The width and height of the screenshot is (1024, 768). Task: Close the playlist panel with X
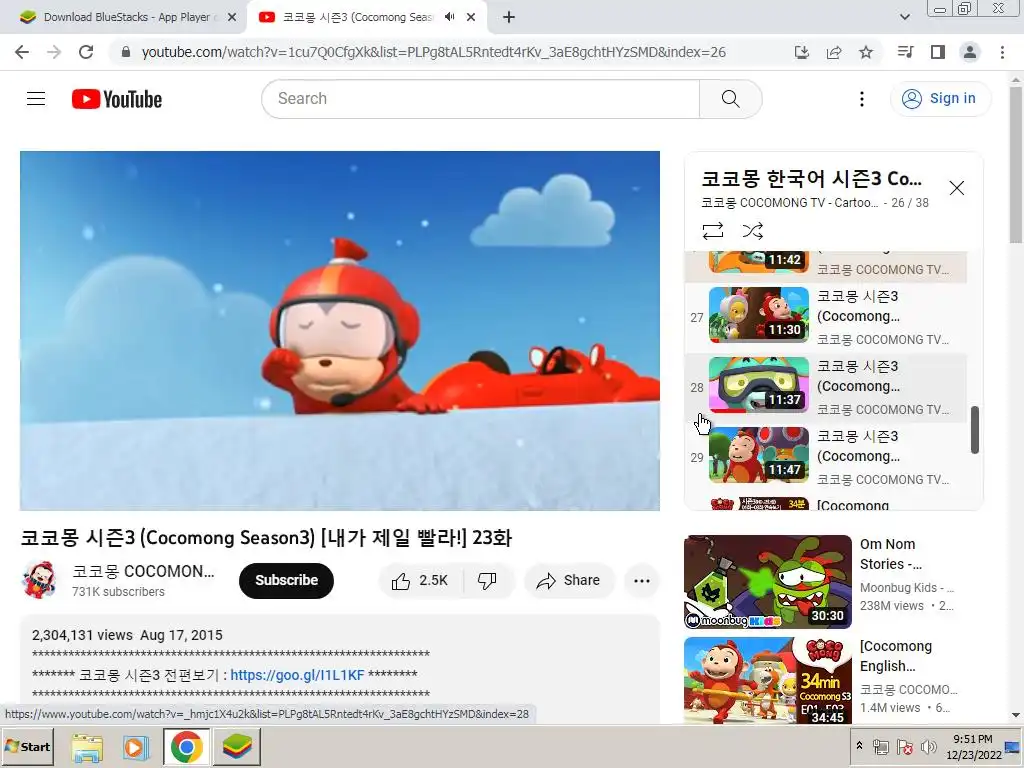[x=956, y=188]
